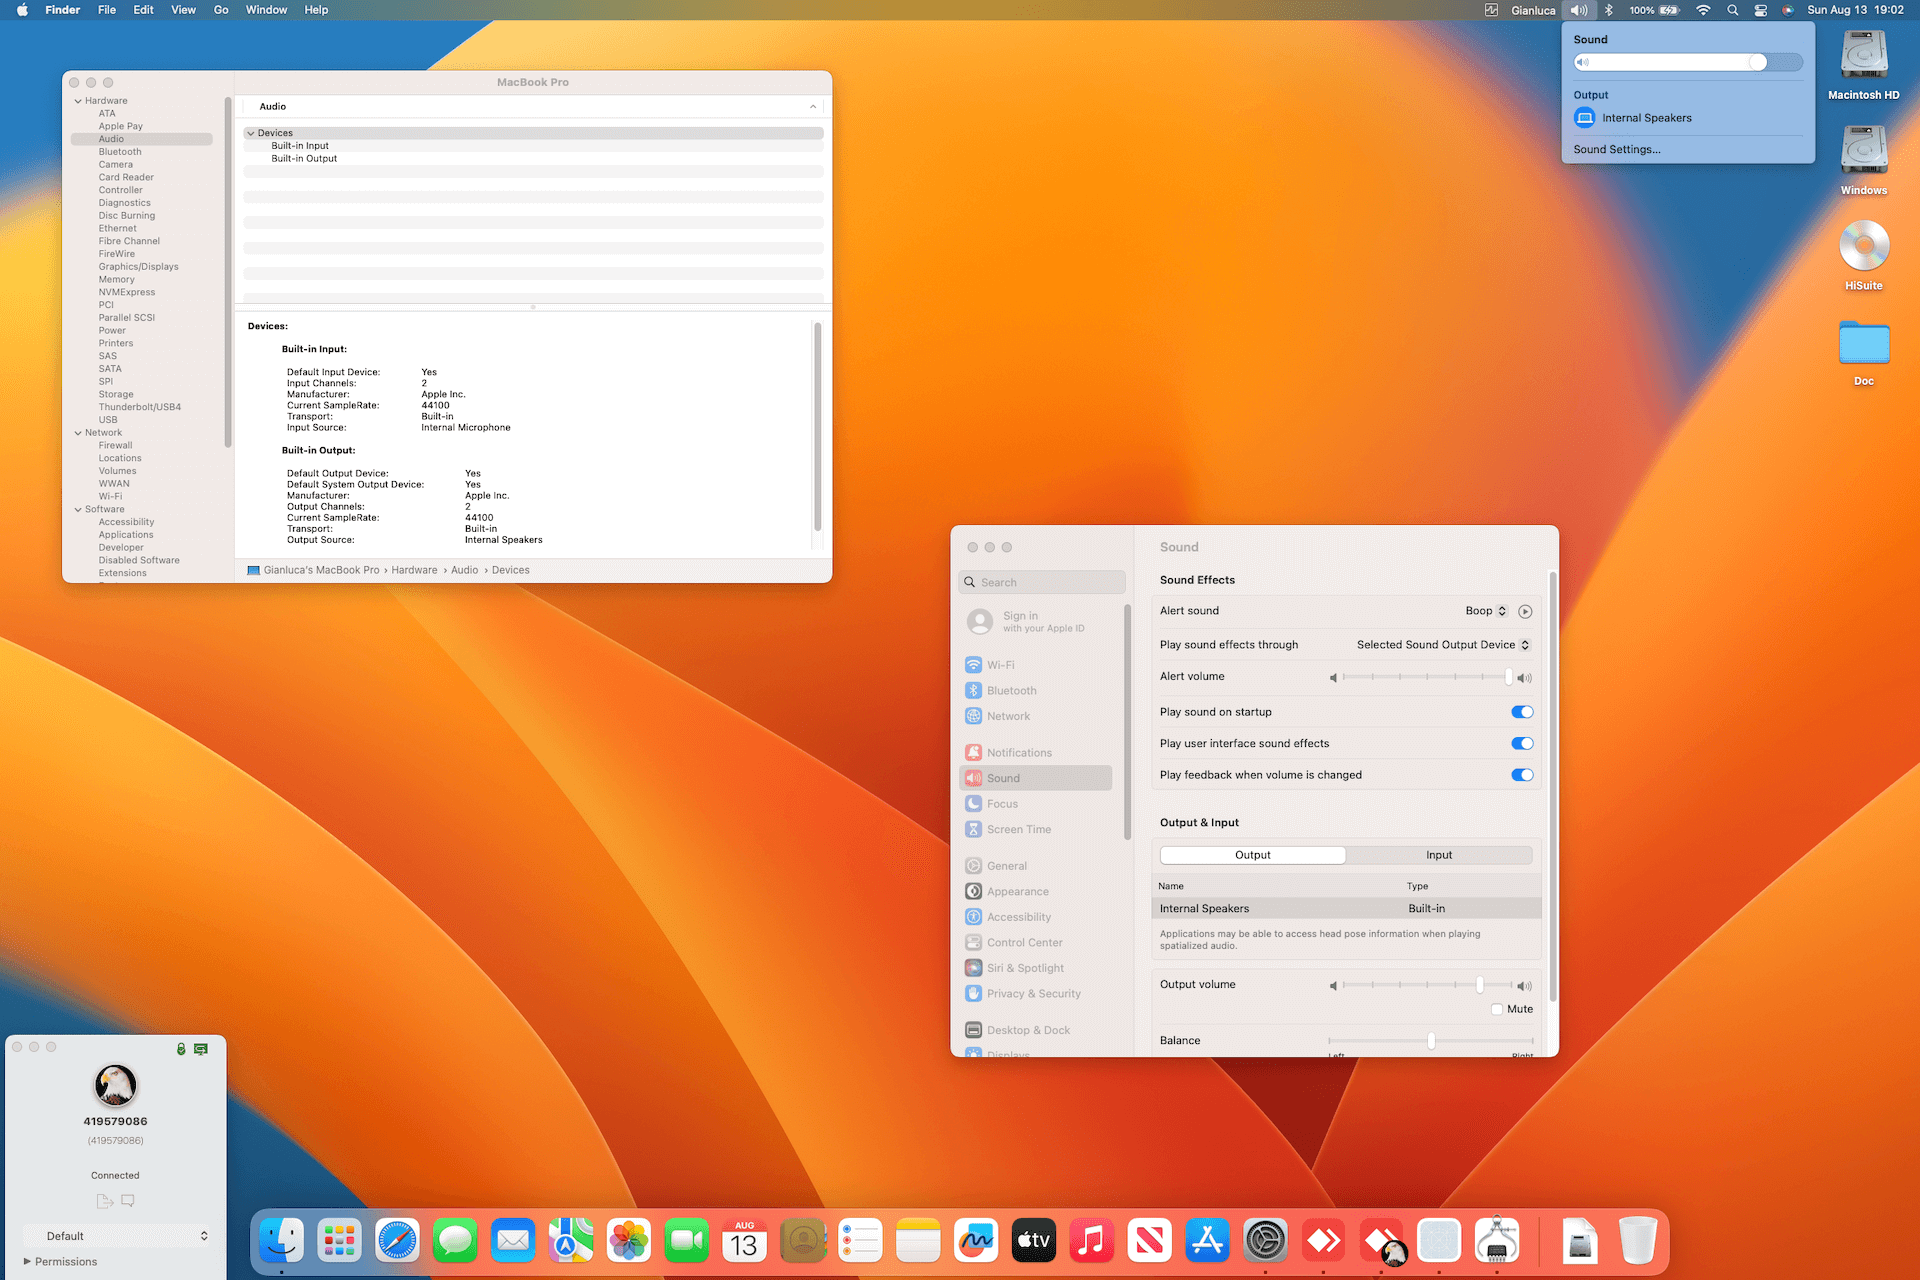This screenshot has height=1280, width=1920.
Task: Switch to the Input tab
Action: [1438, 855]
